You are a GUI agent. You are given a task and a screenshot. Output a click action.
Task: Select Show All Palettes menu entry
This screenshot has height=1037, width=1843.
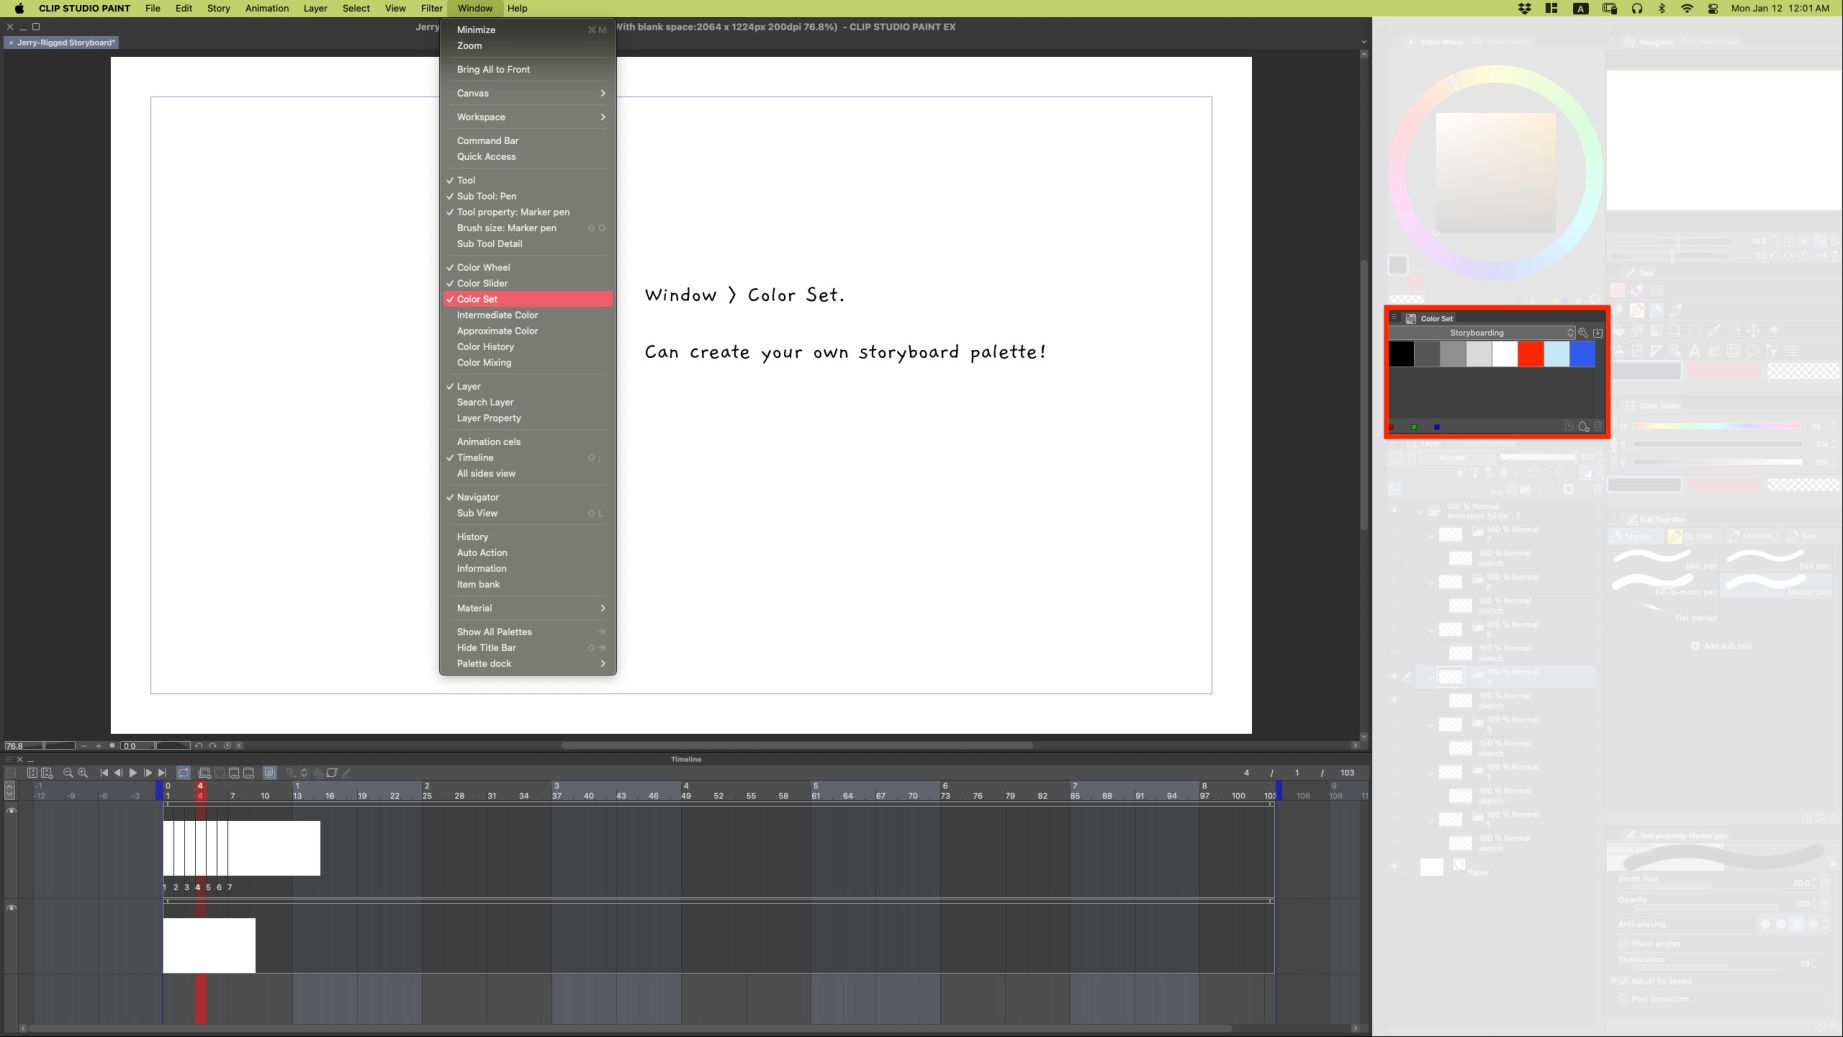pos(494,632)
